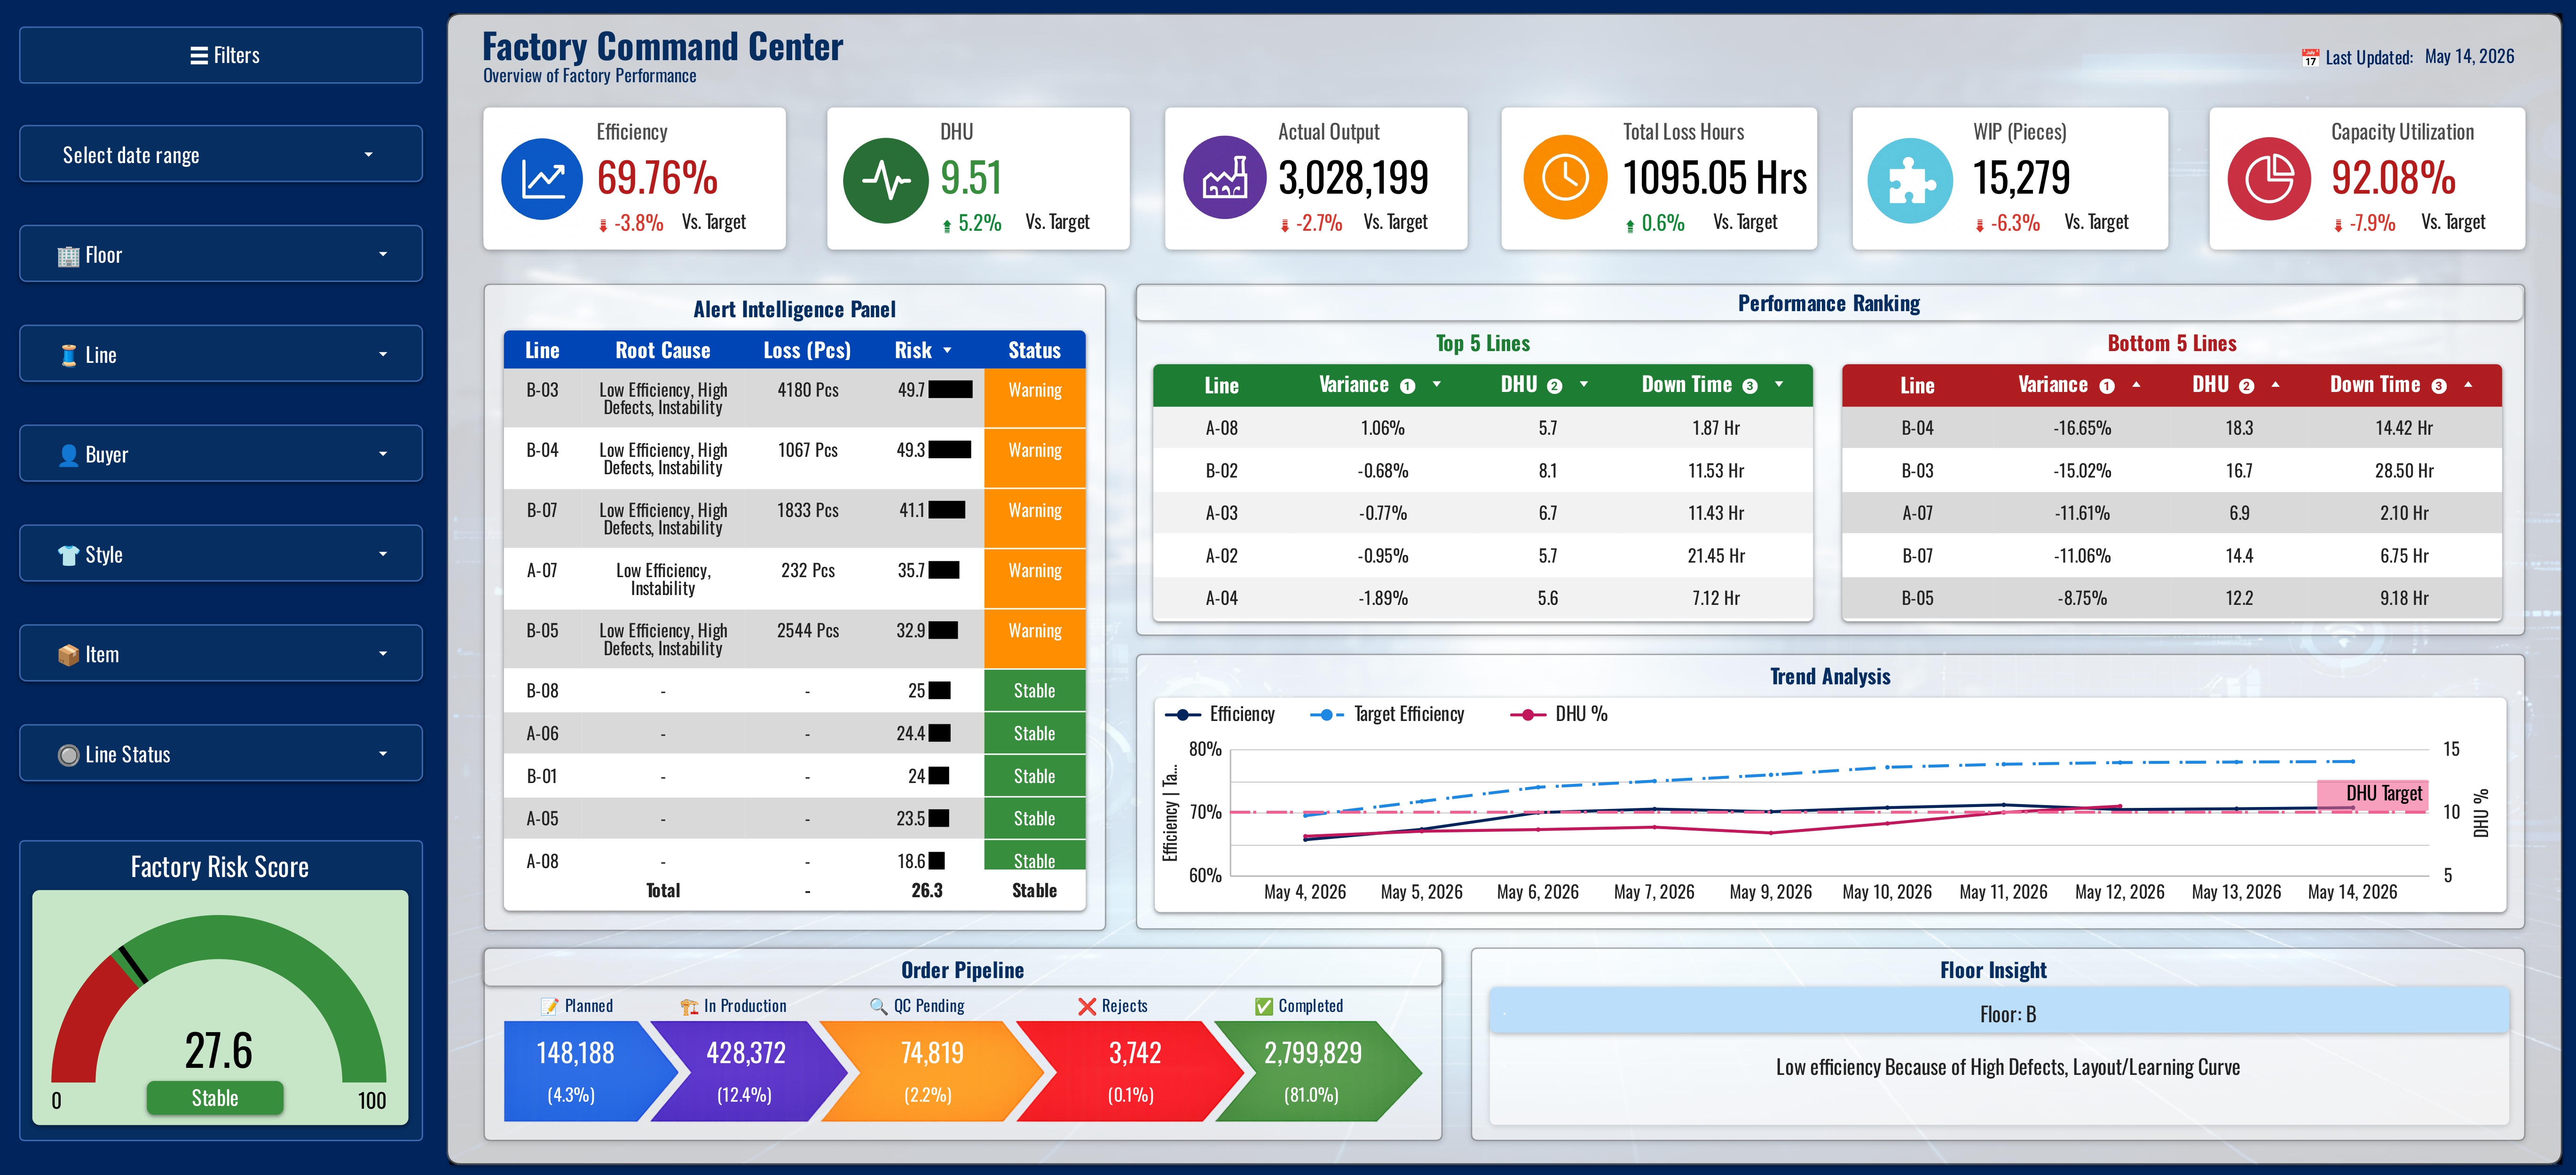Click the blue Efficiency chart icon
This screenshot has height=1175, width=2576.
(x=542, y=180)
